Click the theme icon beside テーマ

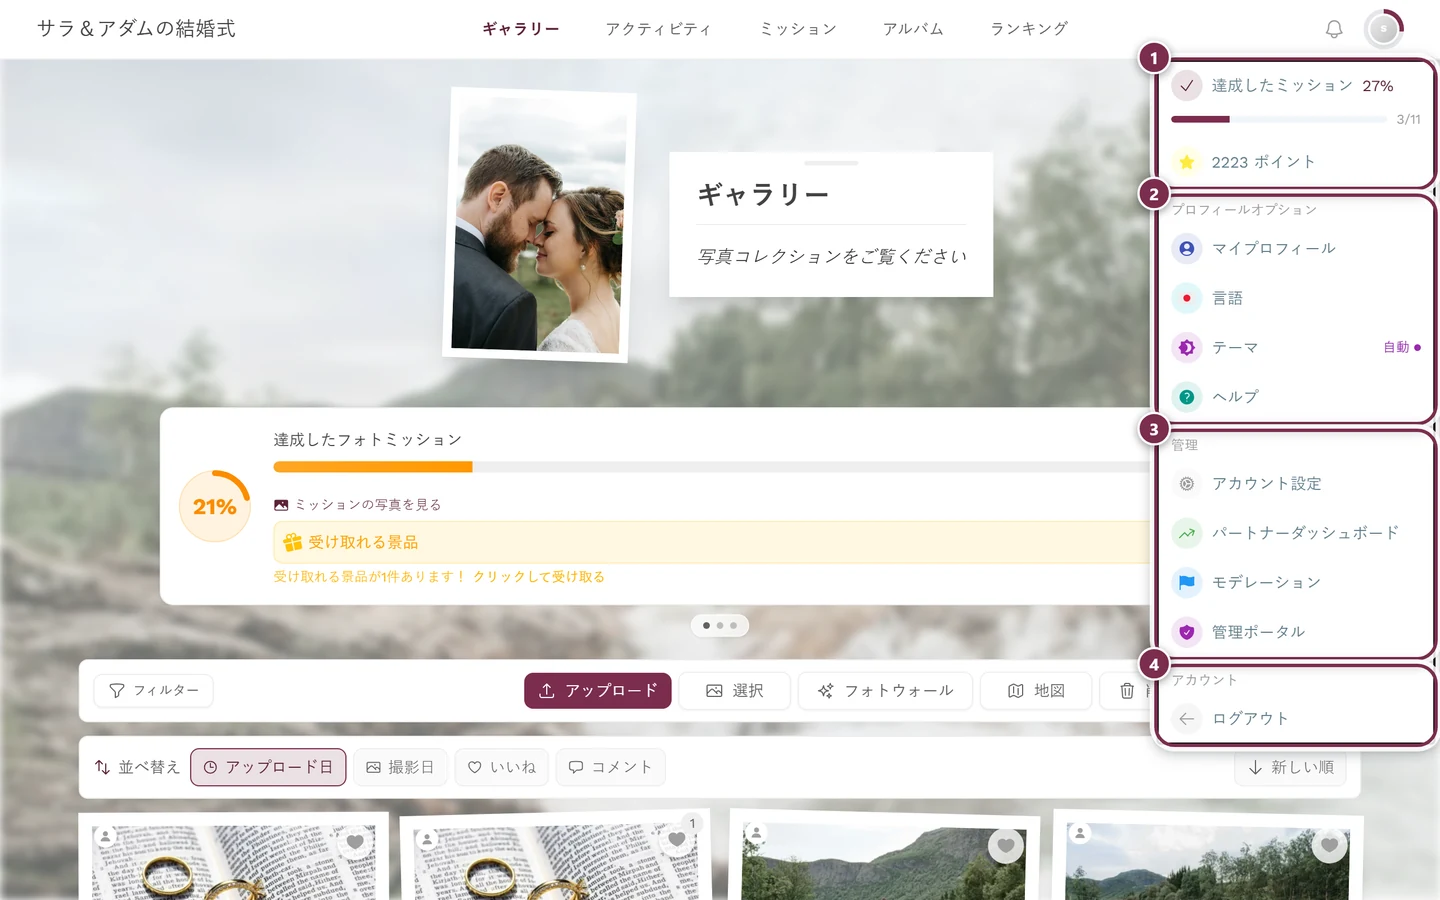tap(1186, 347)
